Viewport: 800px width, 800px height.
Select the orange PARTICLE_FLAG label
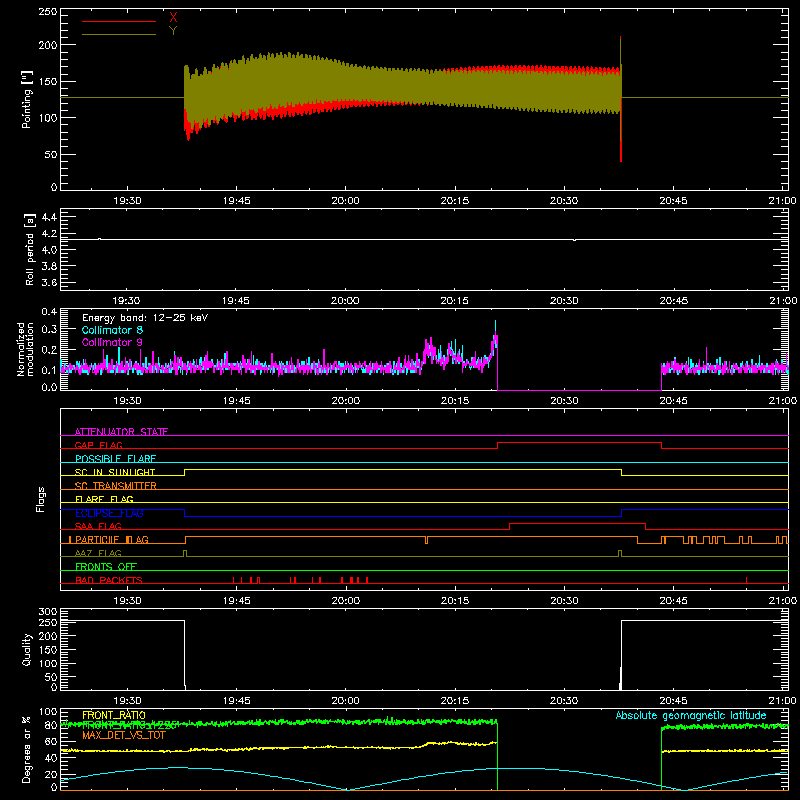112,539
